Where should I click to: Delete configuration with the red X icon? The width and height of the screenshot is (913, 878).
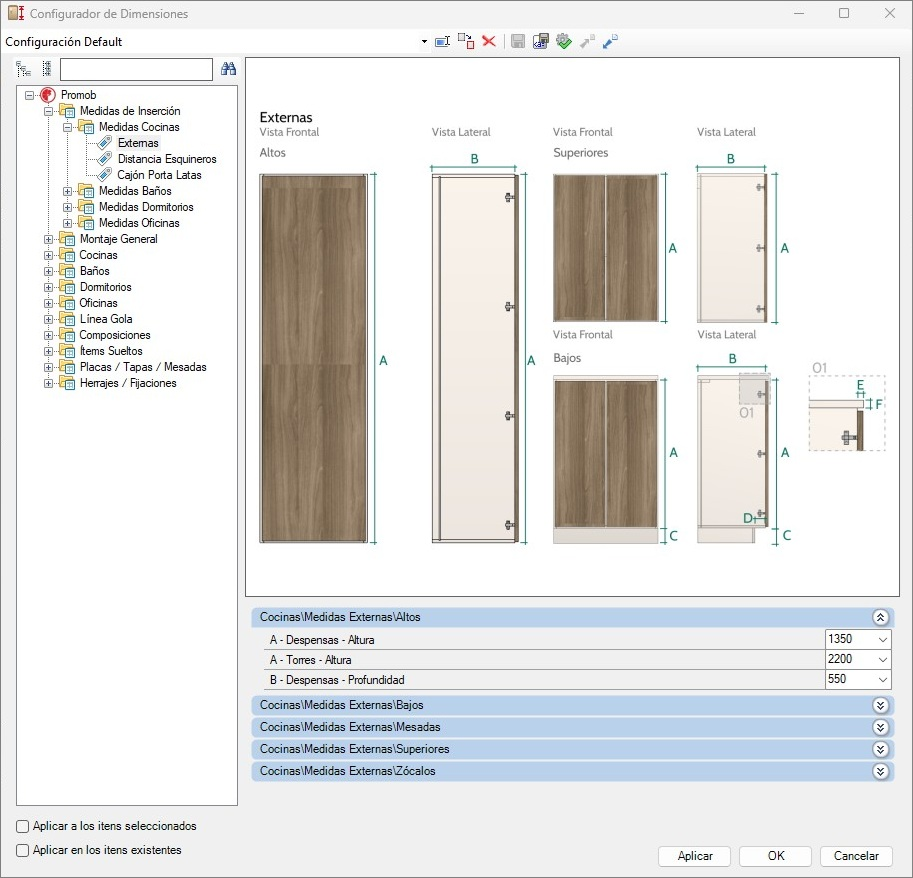tap(489, 41)
